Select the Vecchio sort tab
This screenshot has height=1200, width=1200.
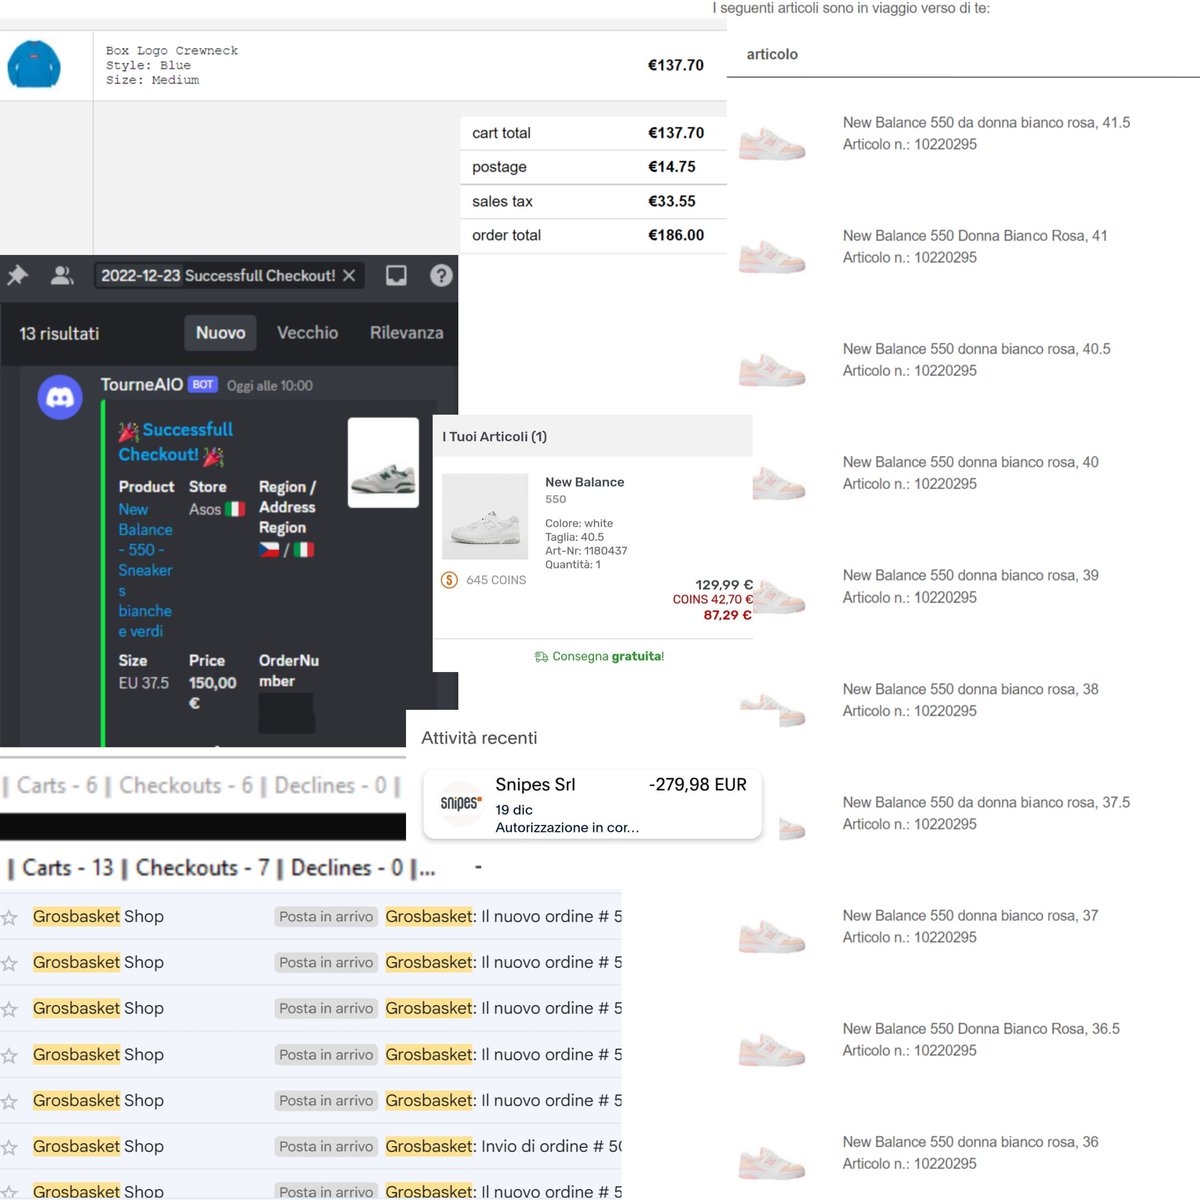(x=307, y=333)
